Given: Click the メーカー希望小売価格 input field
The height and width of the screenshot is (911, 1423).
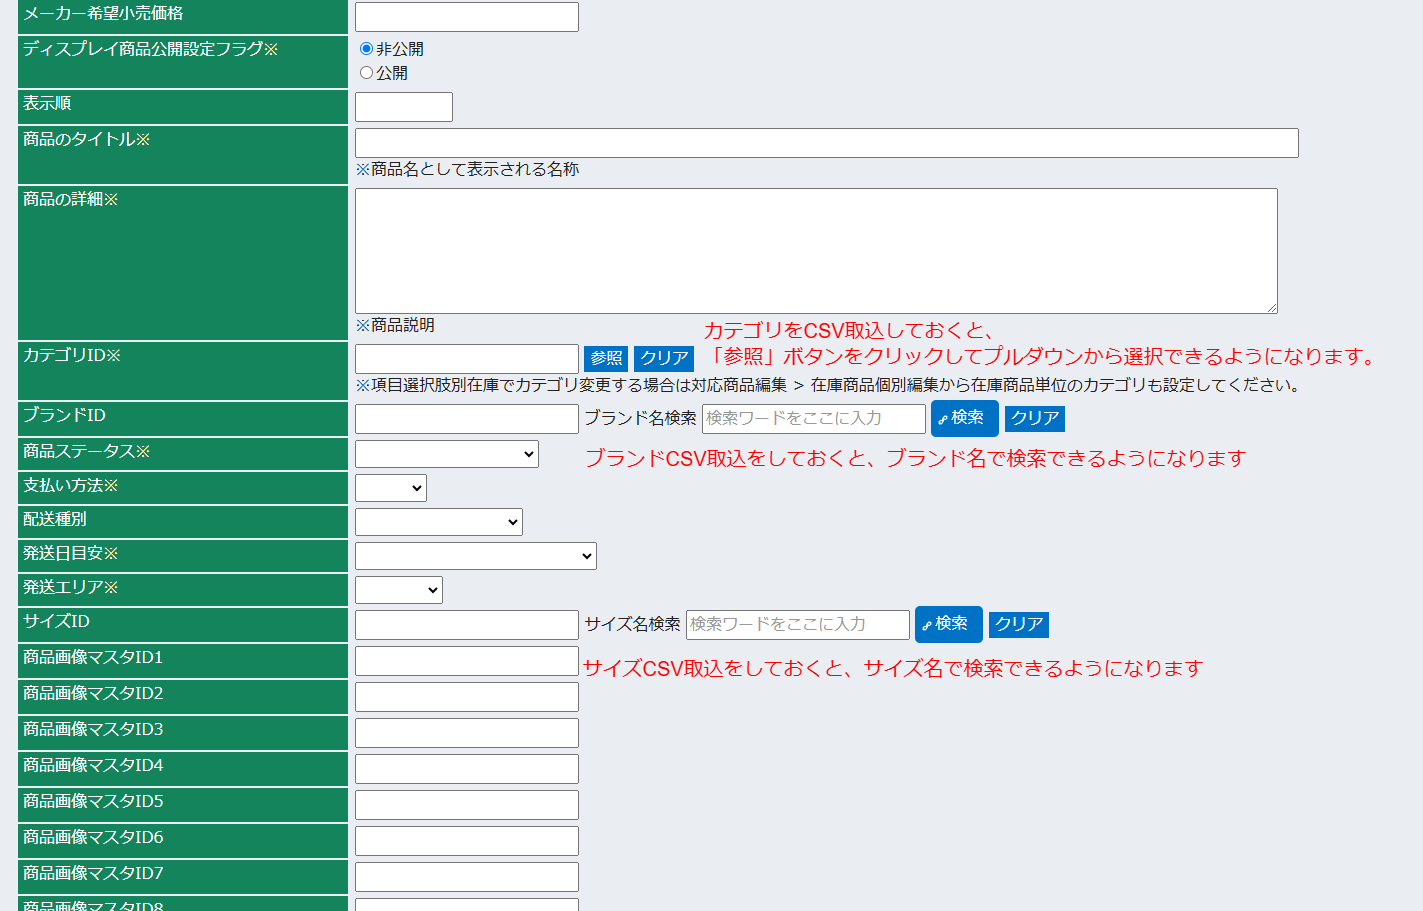Looking at the screenshot, I should tap(467, 17).
